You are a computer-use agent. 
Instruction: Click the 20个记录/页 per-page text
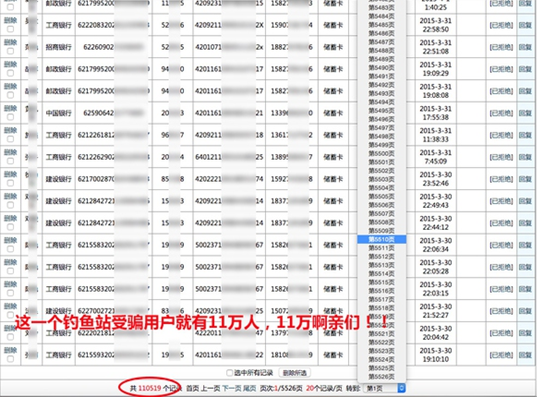point(324,388)
